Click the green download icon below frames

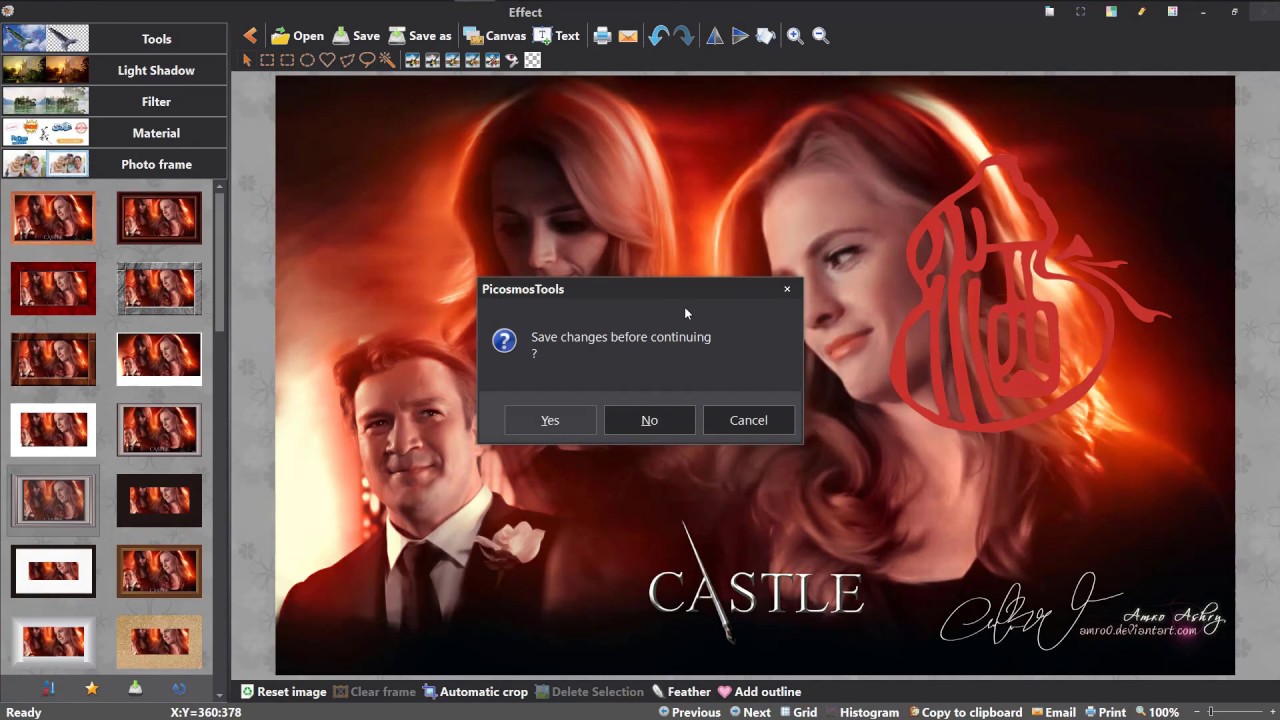[135, 688]
